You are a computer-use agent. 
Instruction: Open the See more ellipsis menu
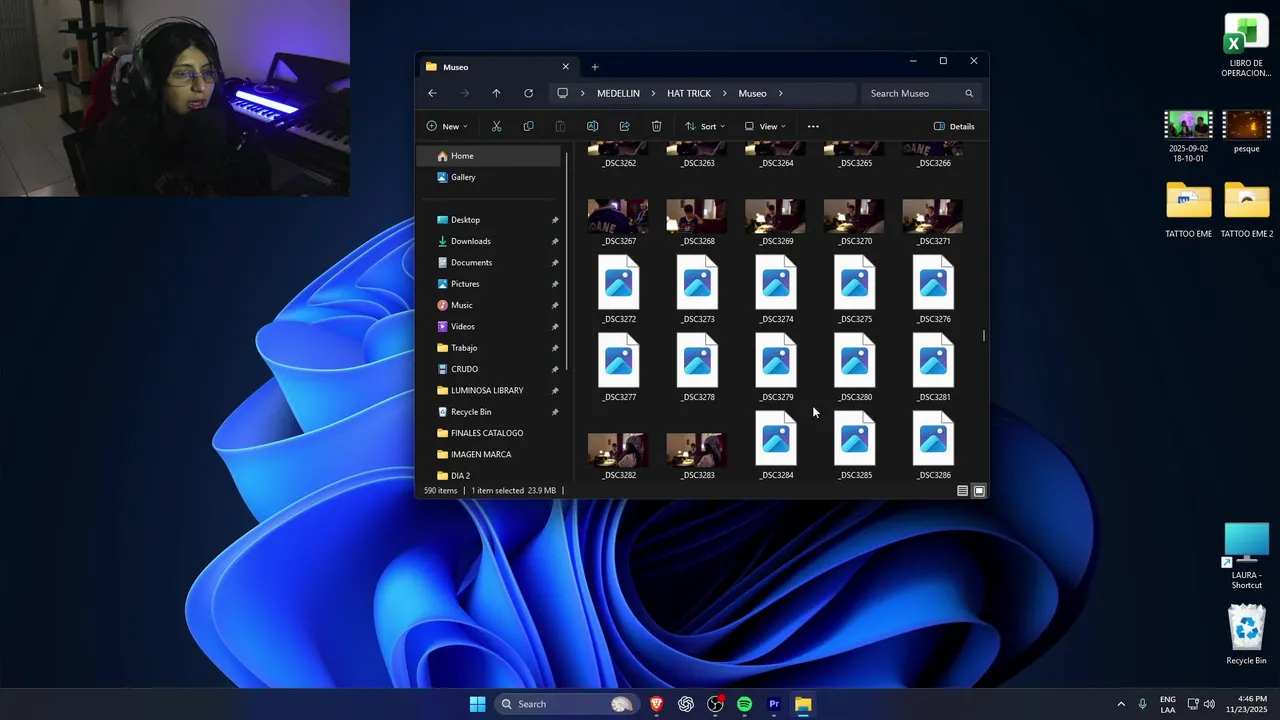click(x=813, y=126)
